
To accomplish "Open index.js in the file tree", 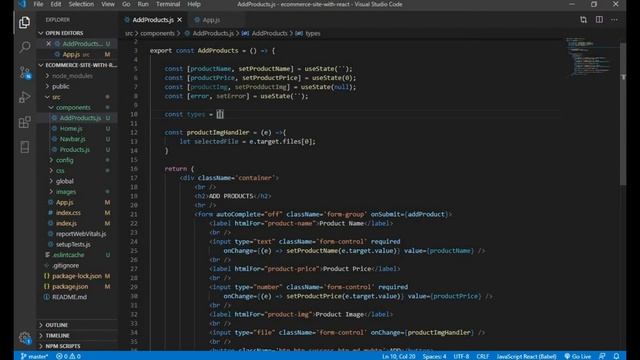I will tap(66, 223).
